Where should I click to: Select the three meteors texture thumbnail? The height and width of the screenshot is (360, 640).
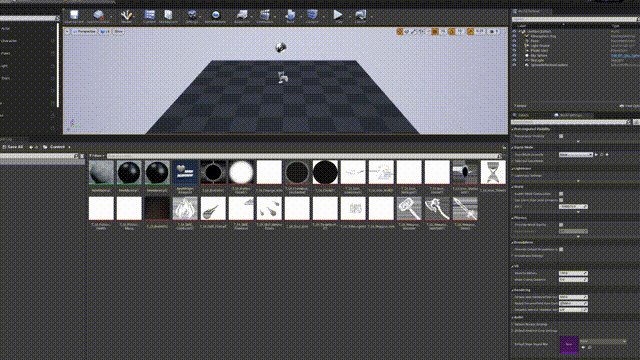269,209
